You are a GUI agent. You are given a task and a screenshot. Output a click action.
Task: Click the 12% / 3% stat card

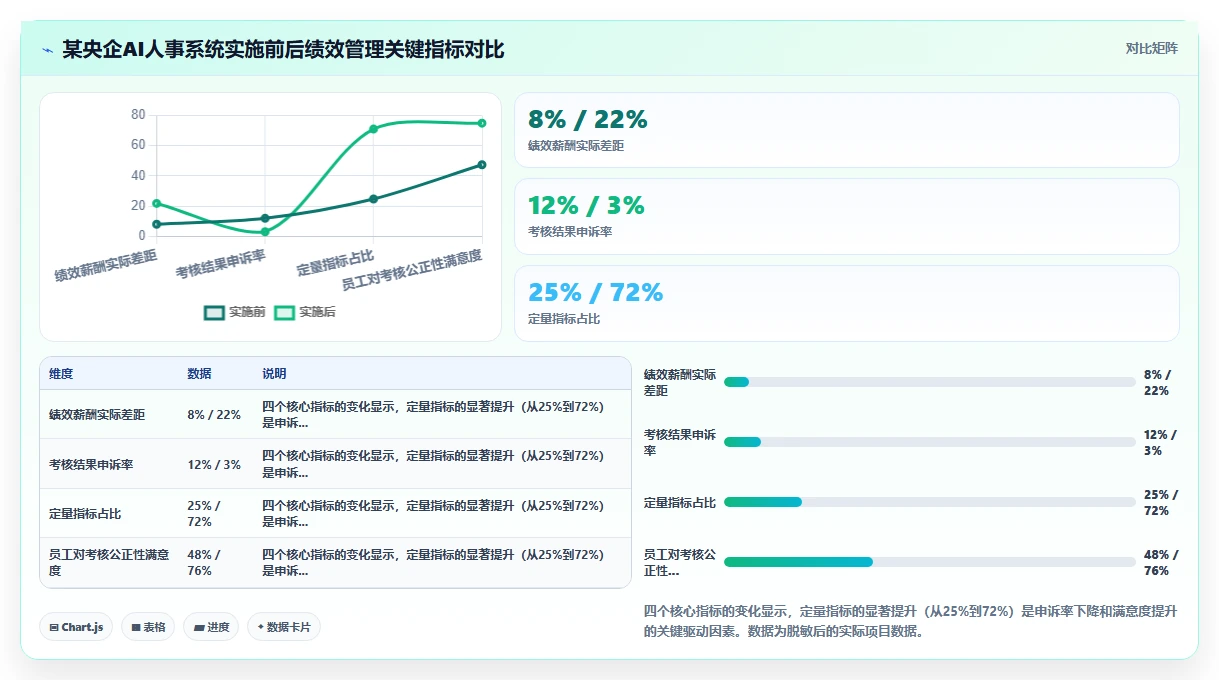point(846,216)
